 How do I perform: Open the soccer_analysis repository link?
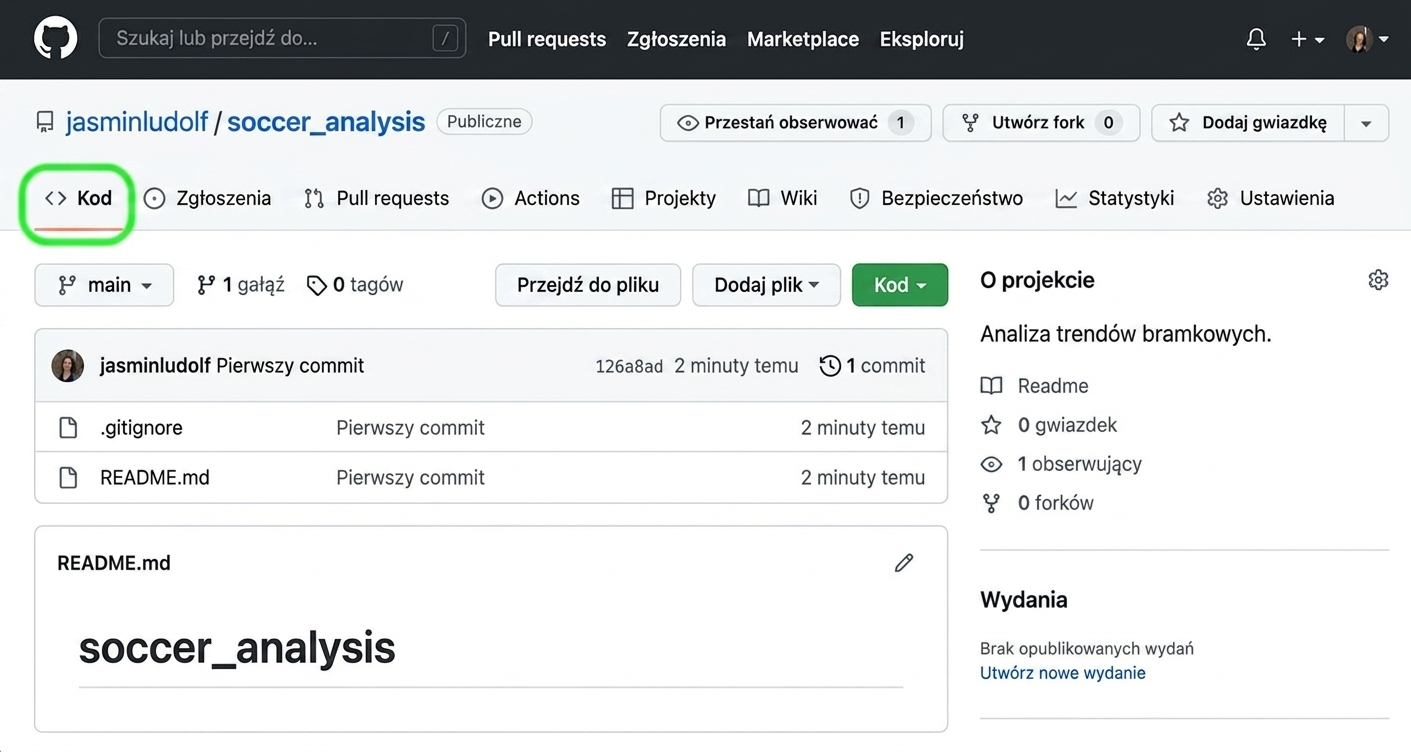[x=326, y=122]
